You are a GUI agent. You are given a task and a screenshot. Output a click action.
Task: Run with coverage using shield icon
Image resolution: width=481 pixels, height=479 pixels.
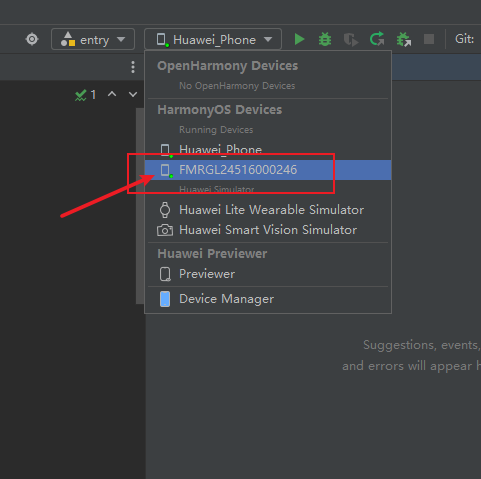(351, 39)
